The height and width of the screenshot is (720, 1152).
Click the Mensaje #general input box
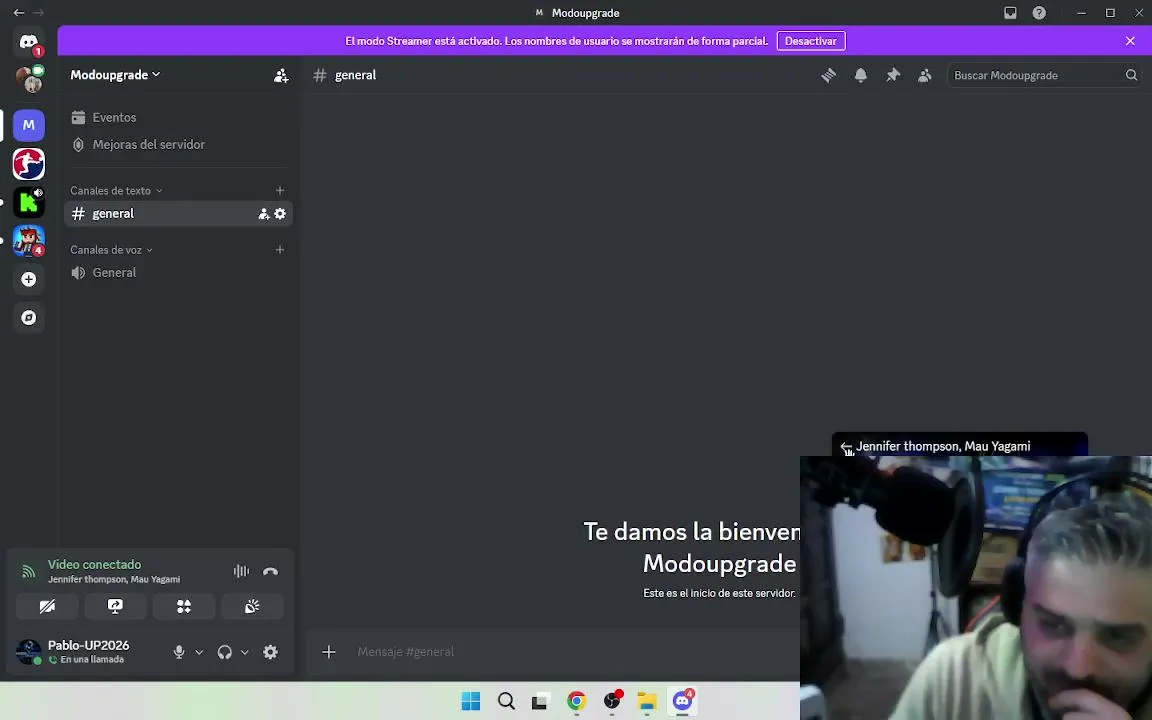[x=573, y=652]
